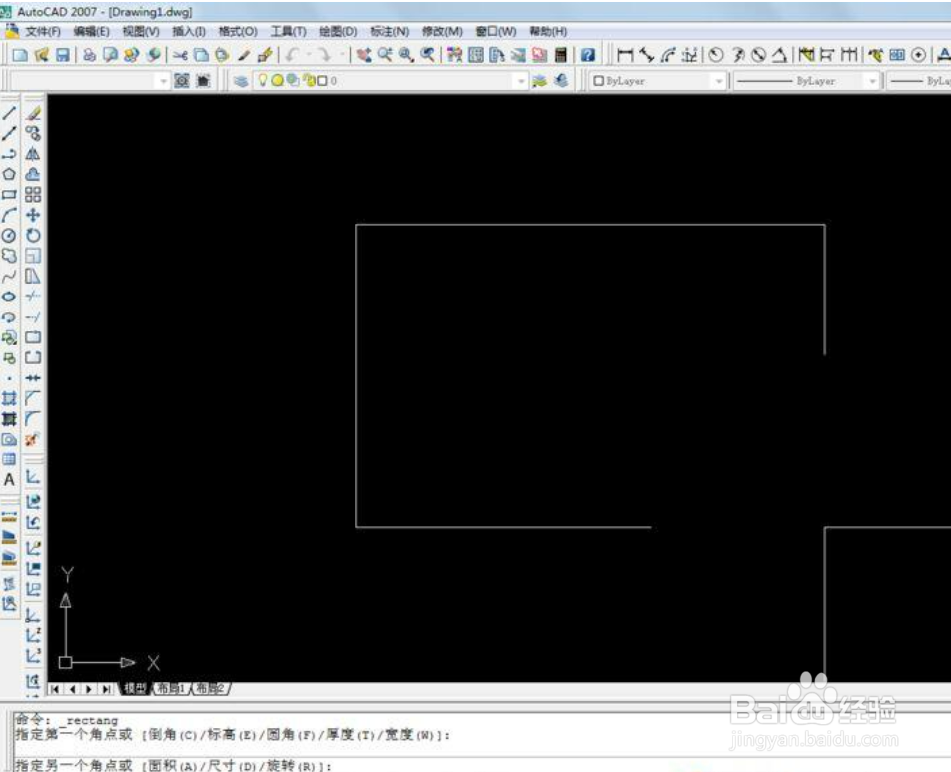Activate the Erase tool
This screenshot has width=951, height=772.
[x=33, y=113]
